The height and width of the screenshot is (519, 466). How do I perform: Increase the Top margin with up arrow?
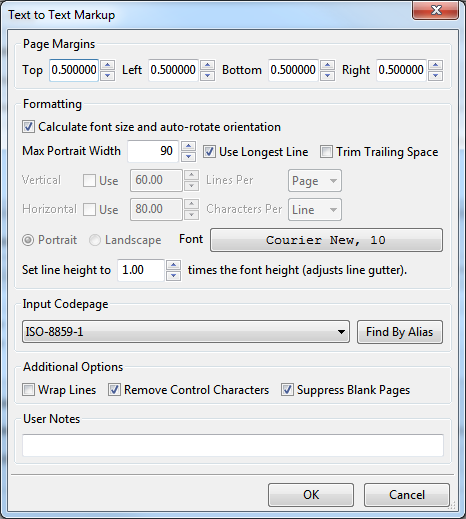tap(107, 65)
